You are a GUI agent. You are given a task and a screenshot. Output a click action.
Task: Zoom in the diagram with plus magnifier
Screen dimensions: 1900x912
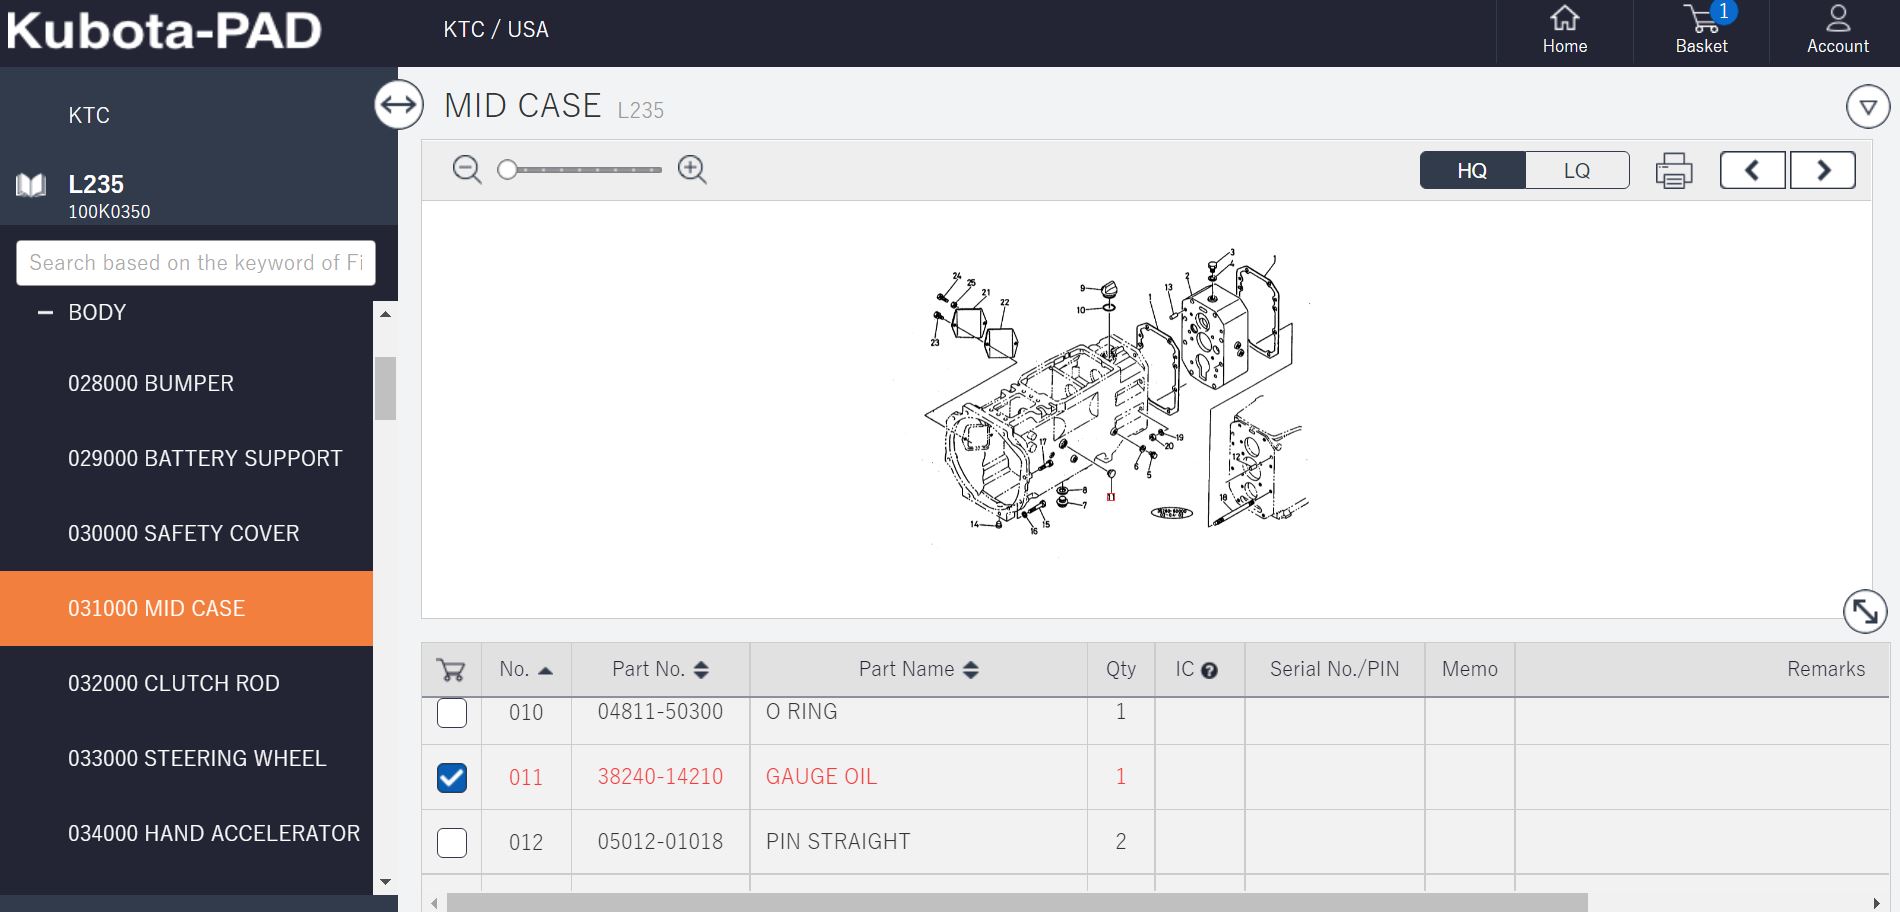click(692, 170)
